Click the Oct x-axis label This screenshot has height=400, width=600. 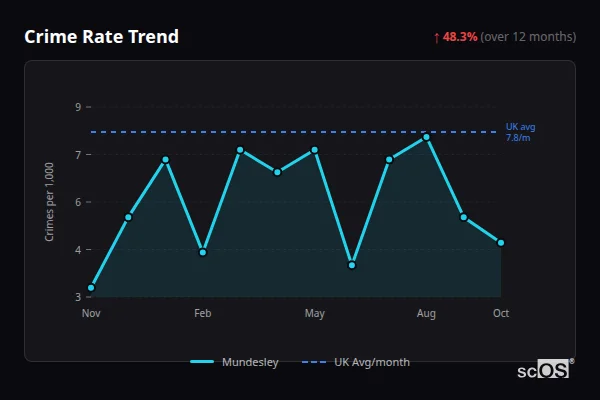click(501, 313)
